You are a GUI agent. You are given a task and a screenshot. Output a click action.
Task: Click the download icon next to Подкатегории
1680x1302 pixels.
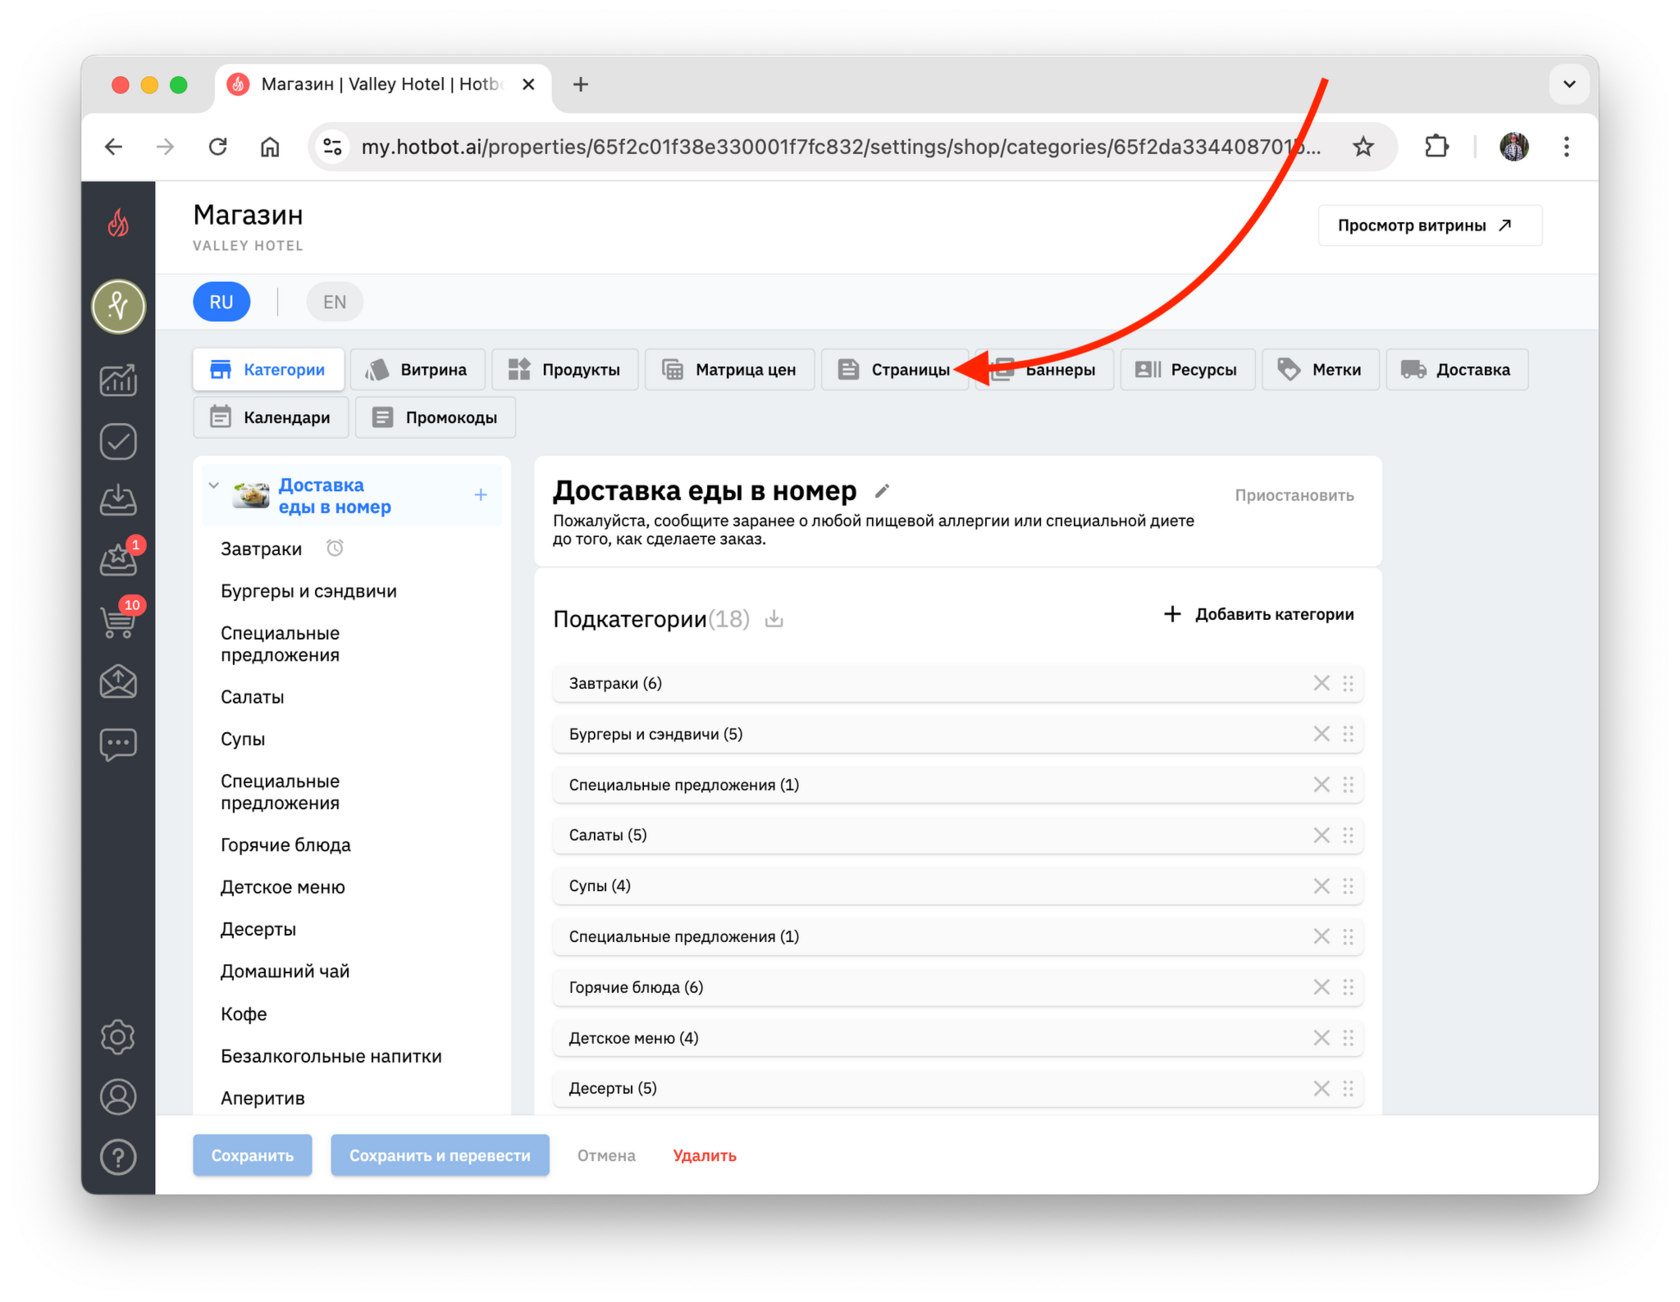(x=774, y=619)
